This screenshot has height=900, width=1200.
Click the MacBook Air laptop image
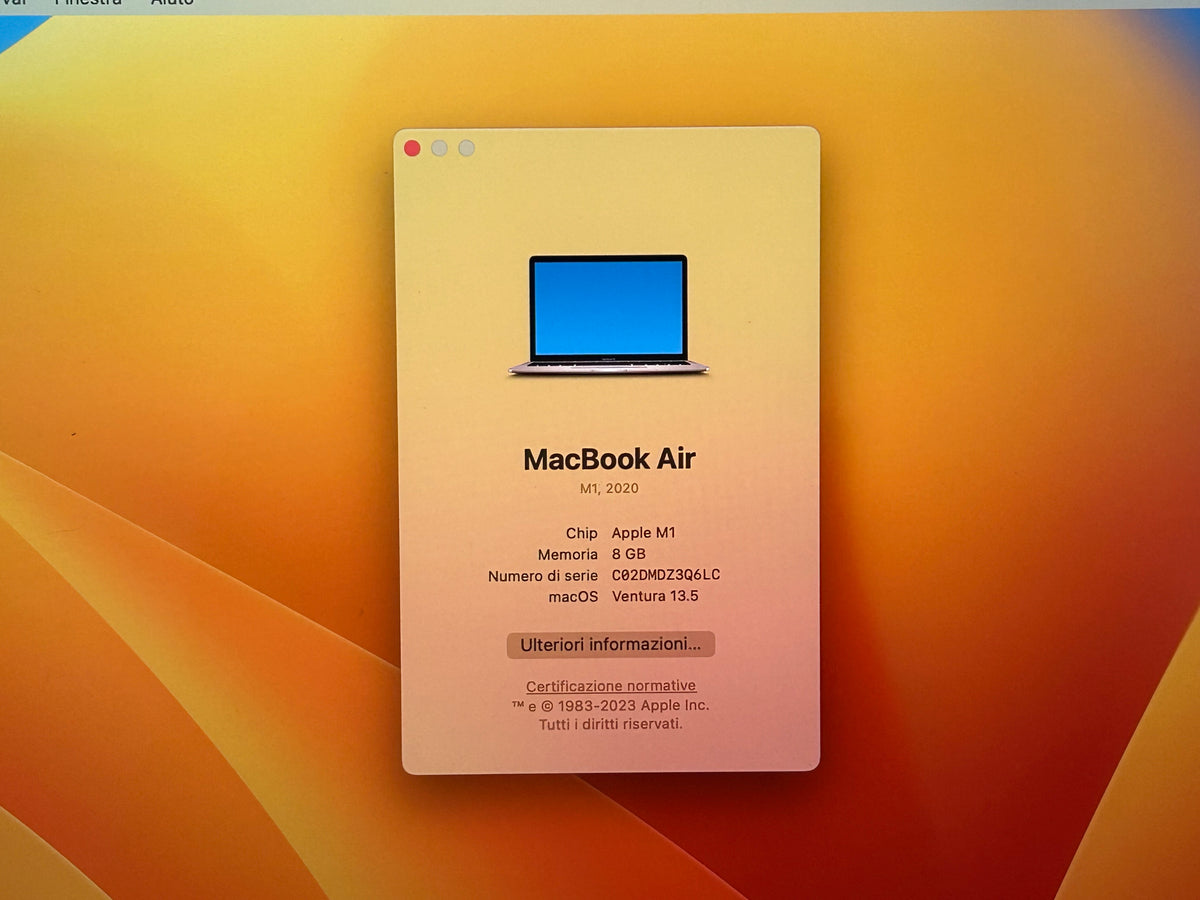608,315
